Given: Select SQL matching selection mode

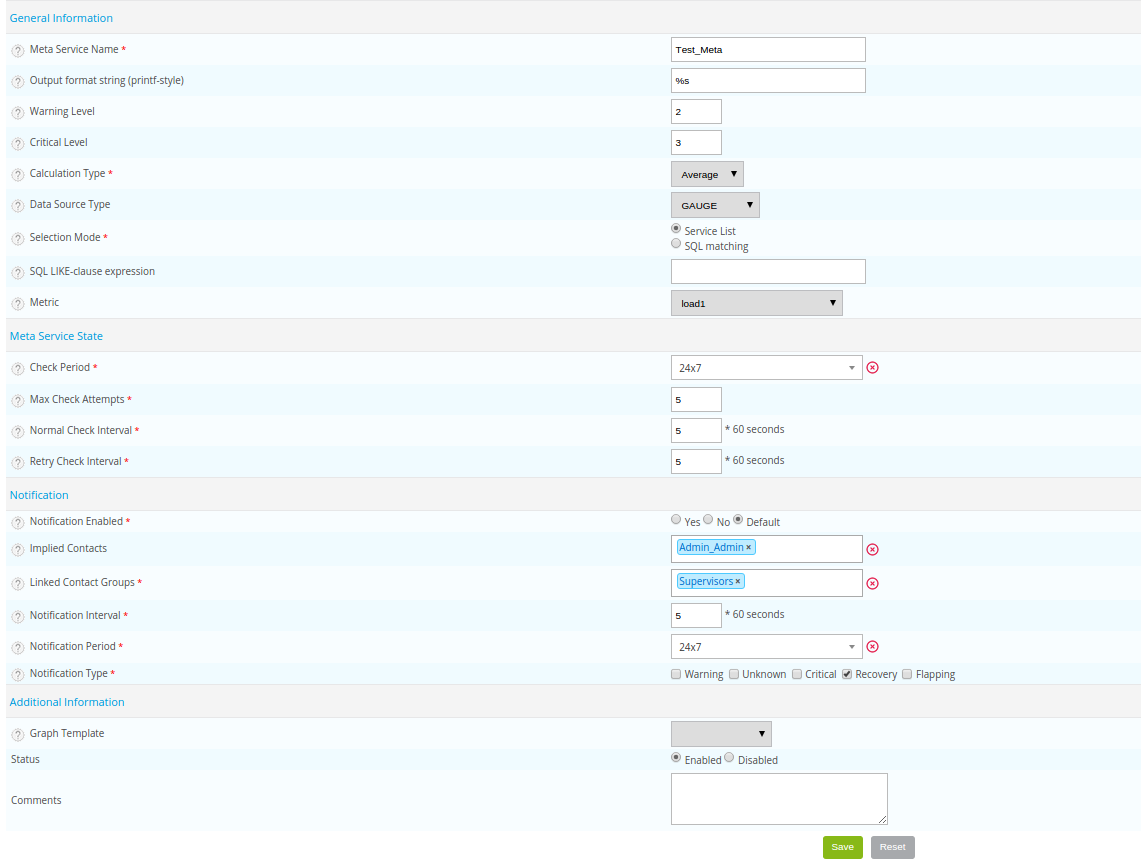Looking at the screenshot, I should 677,244.
